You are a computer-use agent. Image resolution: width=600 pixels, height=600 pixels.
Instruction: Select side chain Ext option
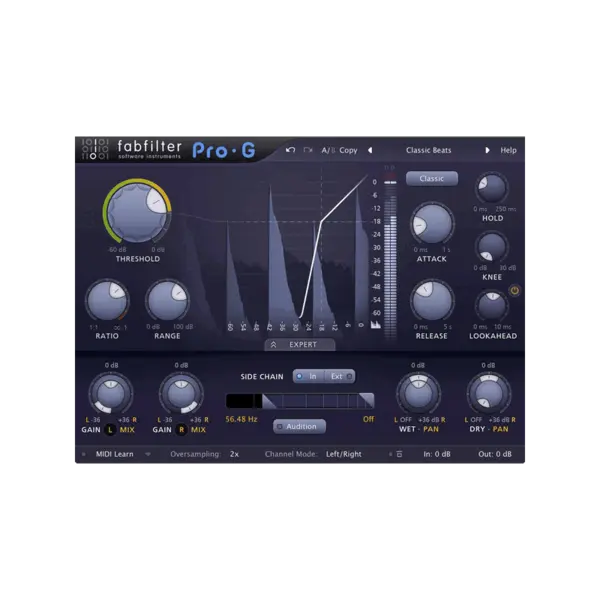pos(340,377)
